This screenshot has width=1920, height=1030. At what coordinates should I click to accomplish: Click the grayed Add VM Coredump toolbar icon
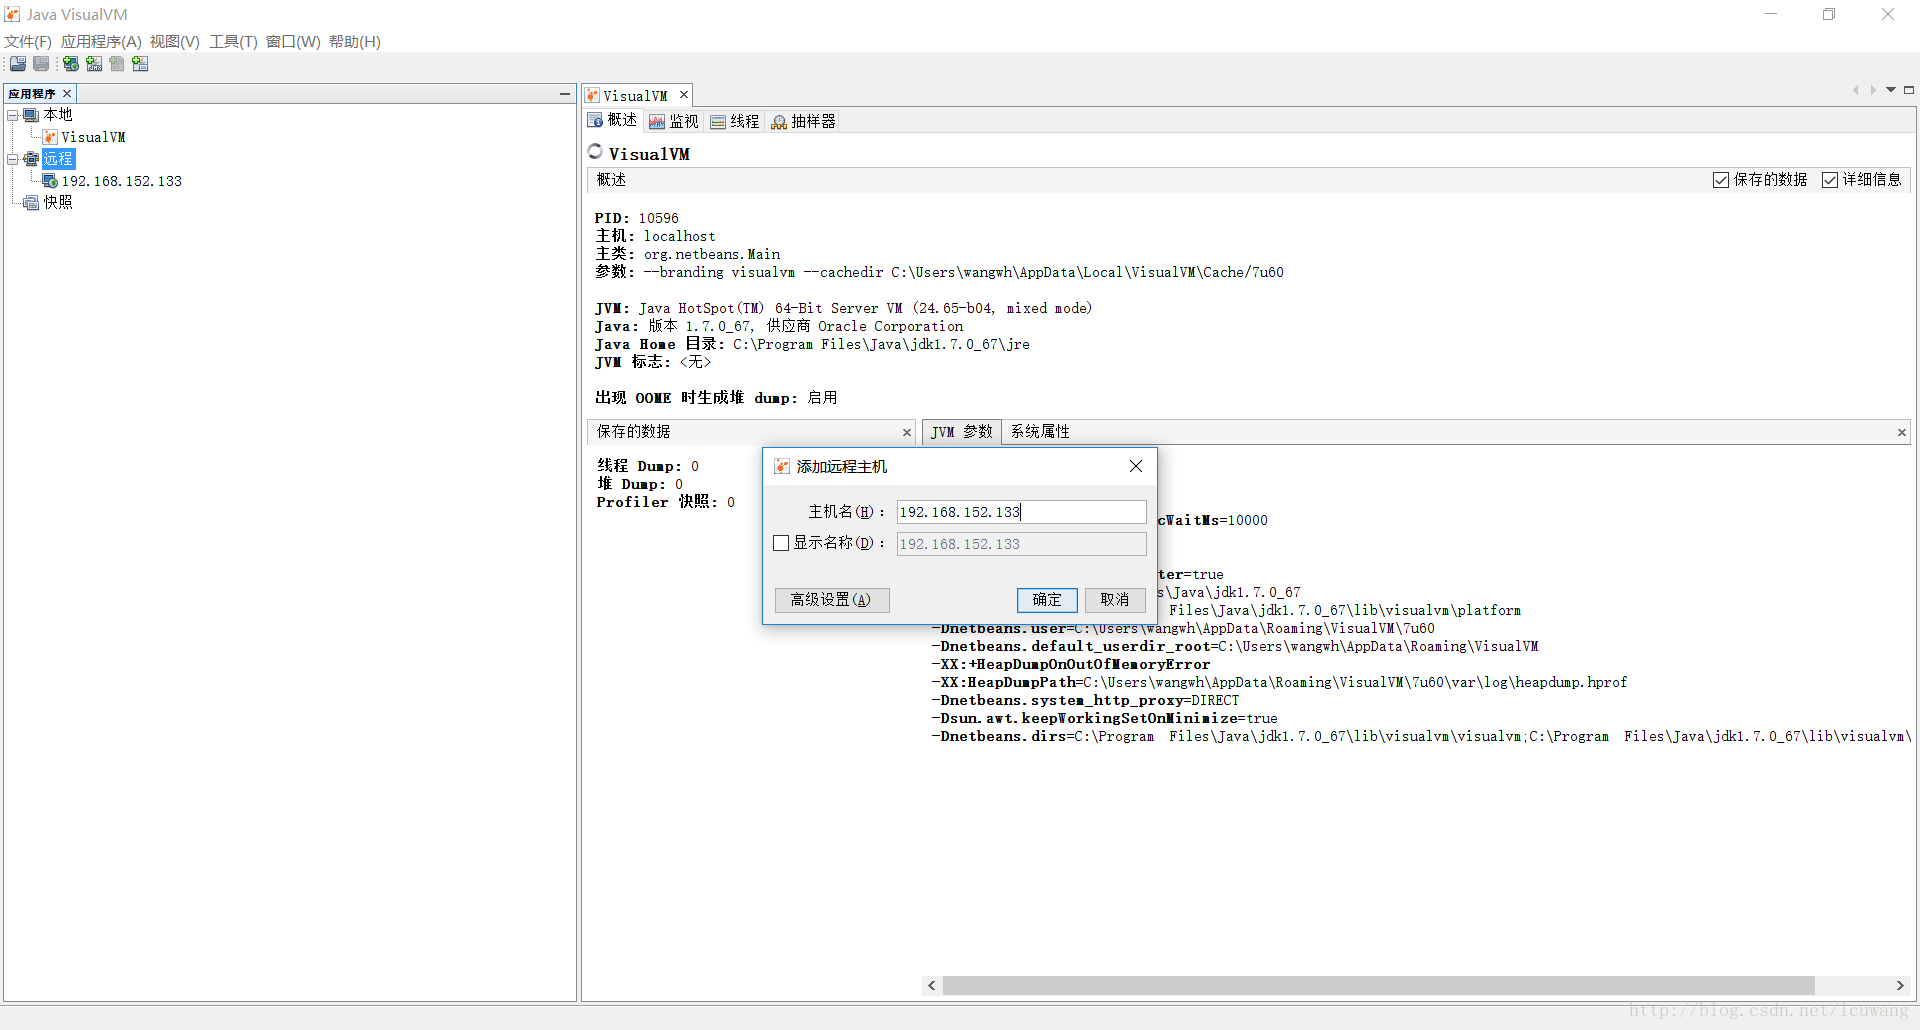coord(117,64)
